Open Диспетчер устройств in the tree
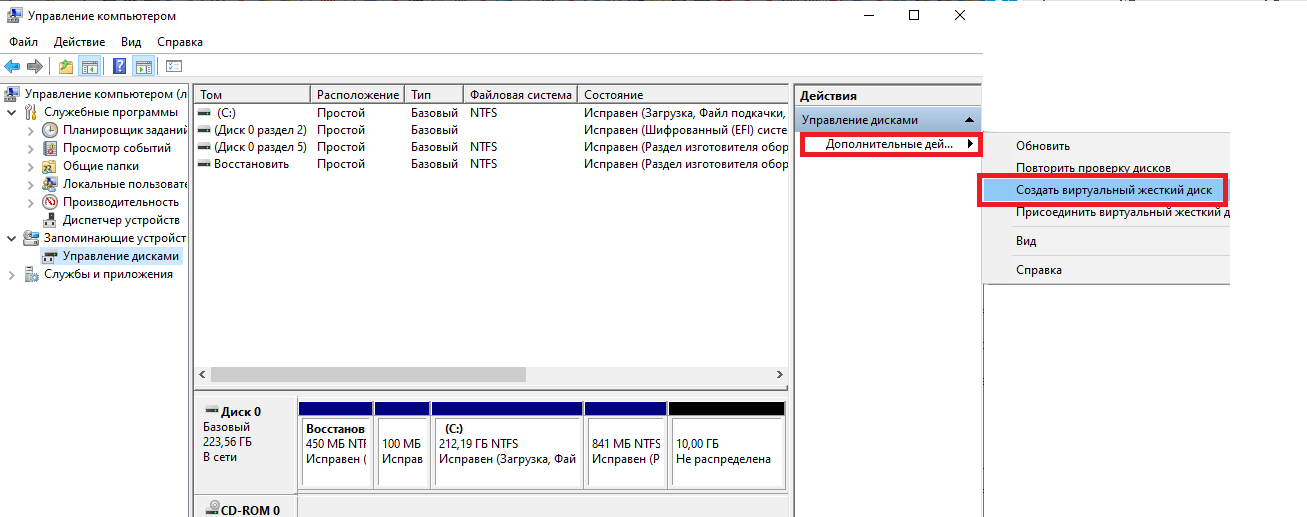1307x517 pixels. pyautogui.click(x=121, y=220)
